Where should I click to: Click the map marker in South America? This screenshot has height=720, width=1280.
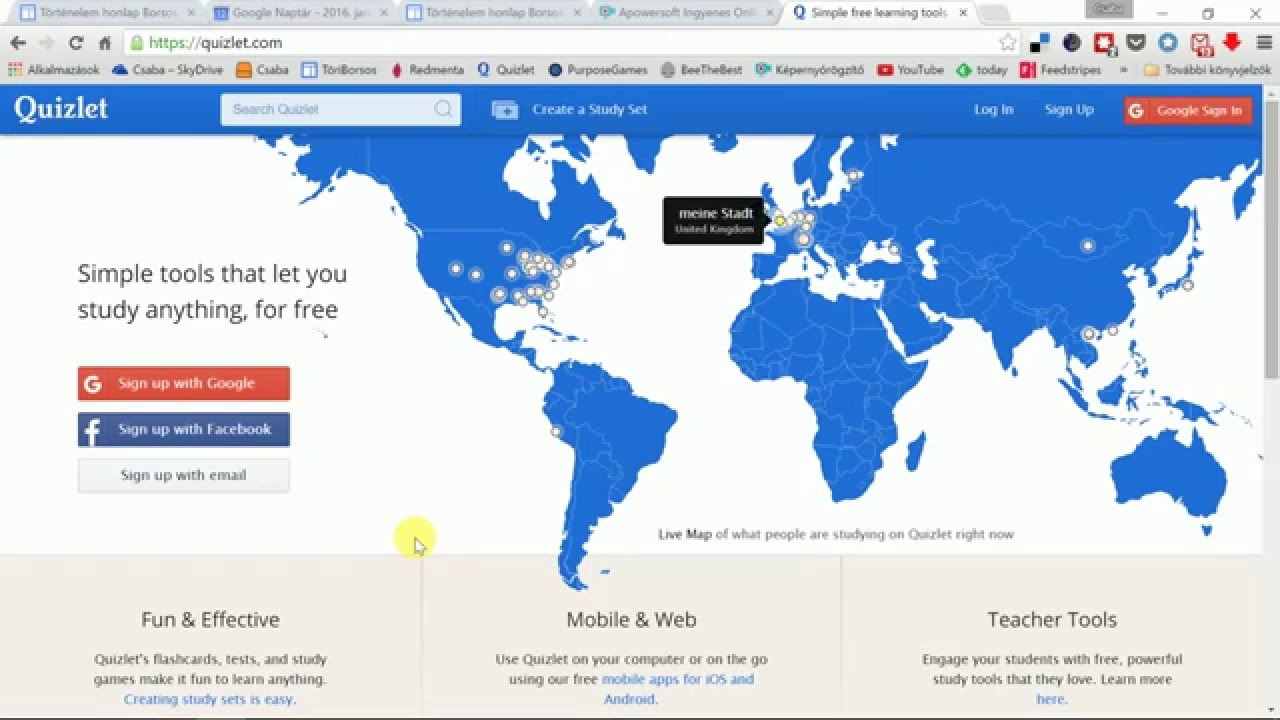556,432
